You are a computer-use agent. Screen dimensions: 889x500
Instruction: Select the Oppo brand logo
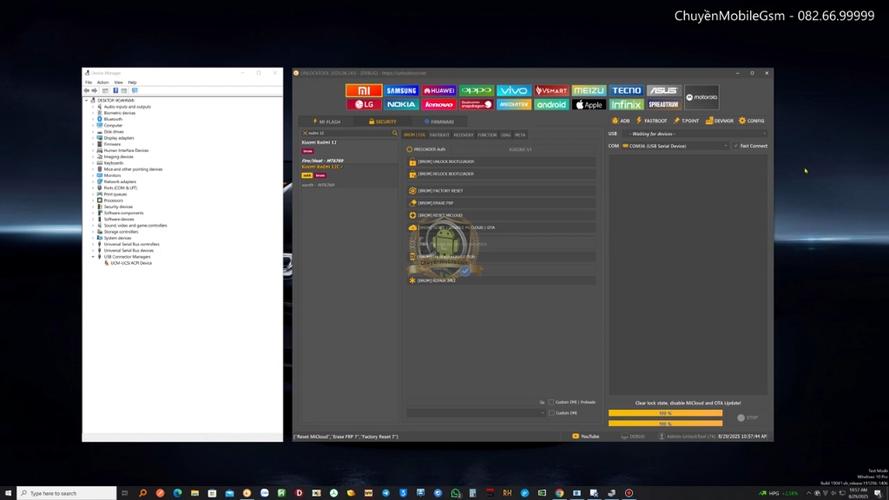coord(476,91)
